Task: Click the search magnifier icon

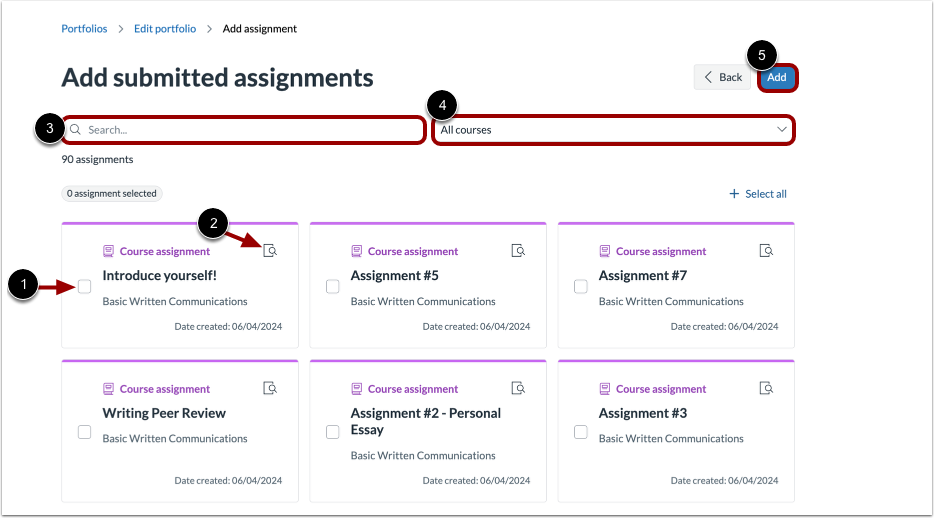Action: [76, 129]
